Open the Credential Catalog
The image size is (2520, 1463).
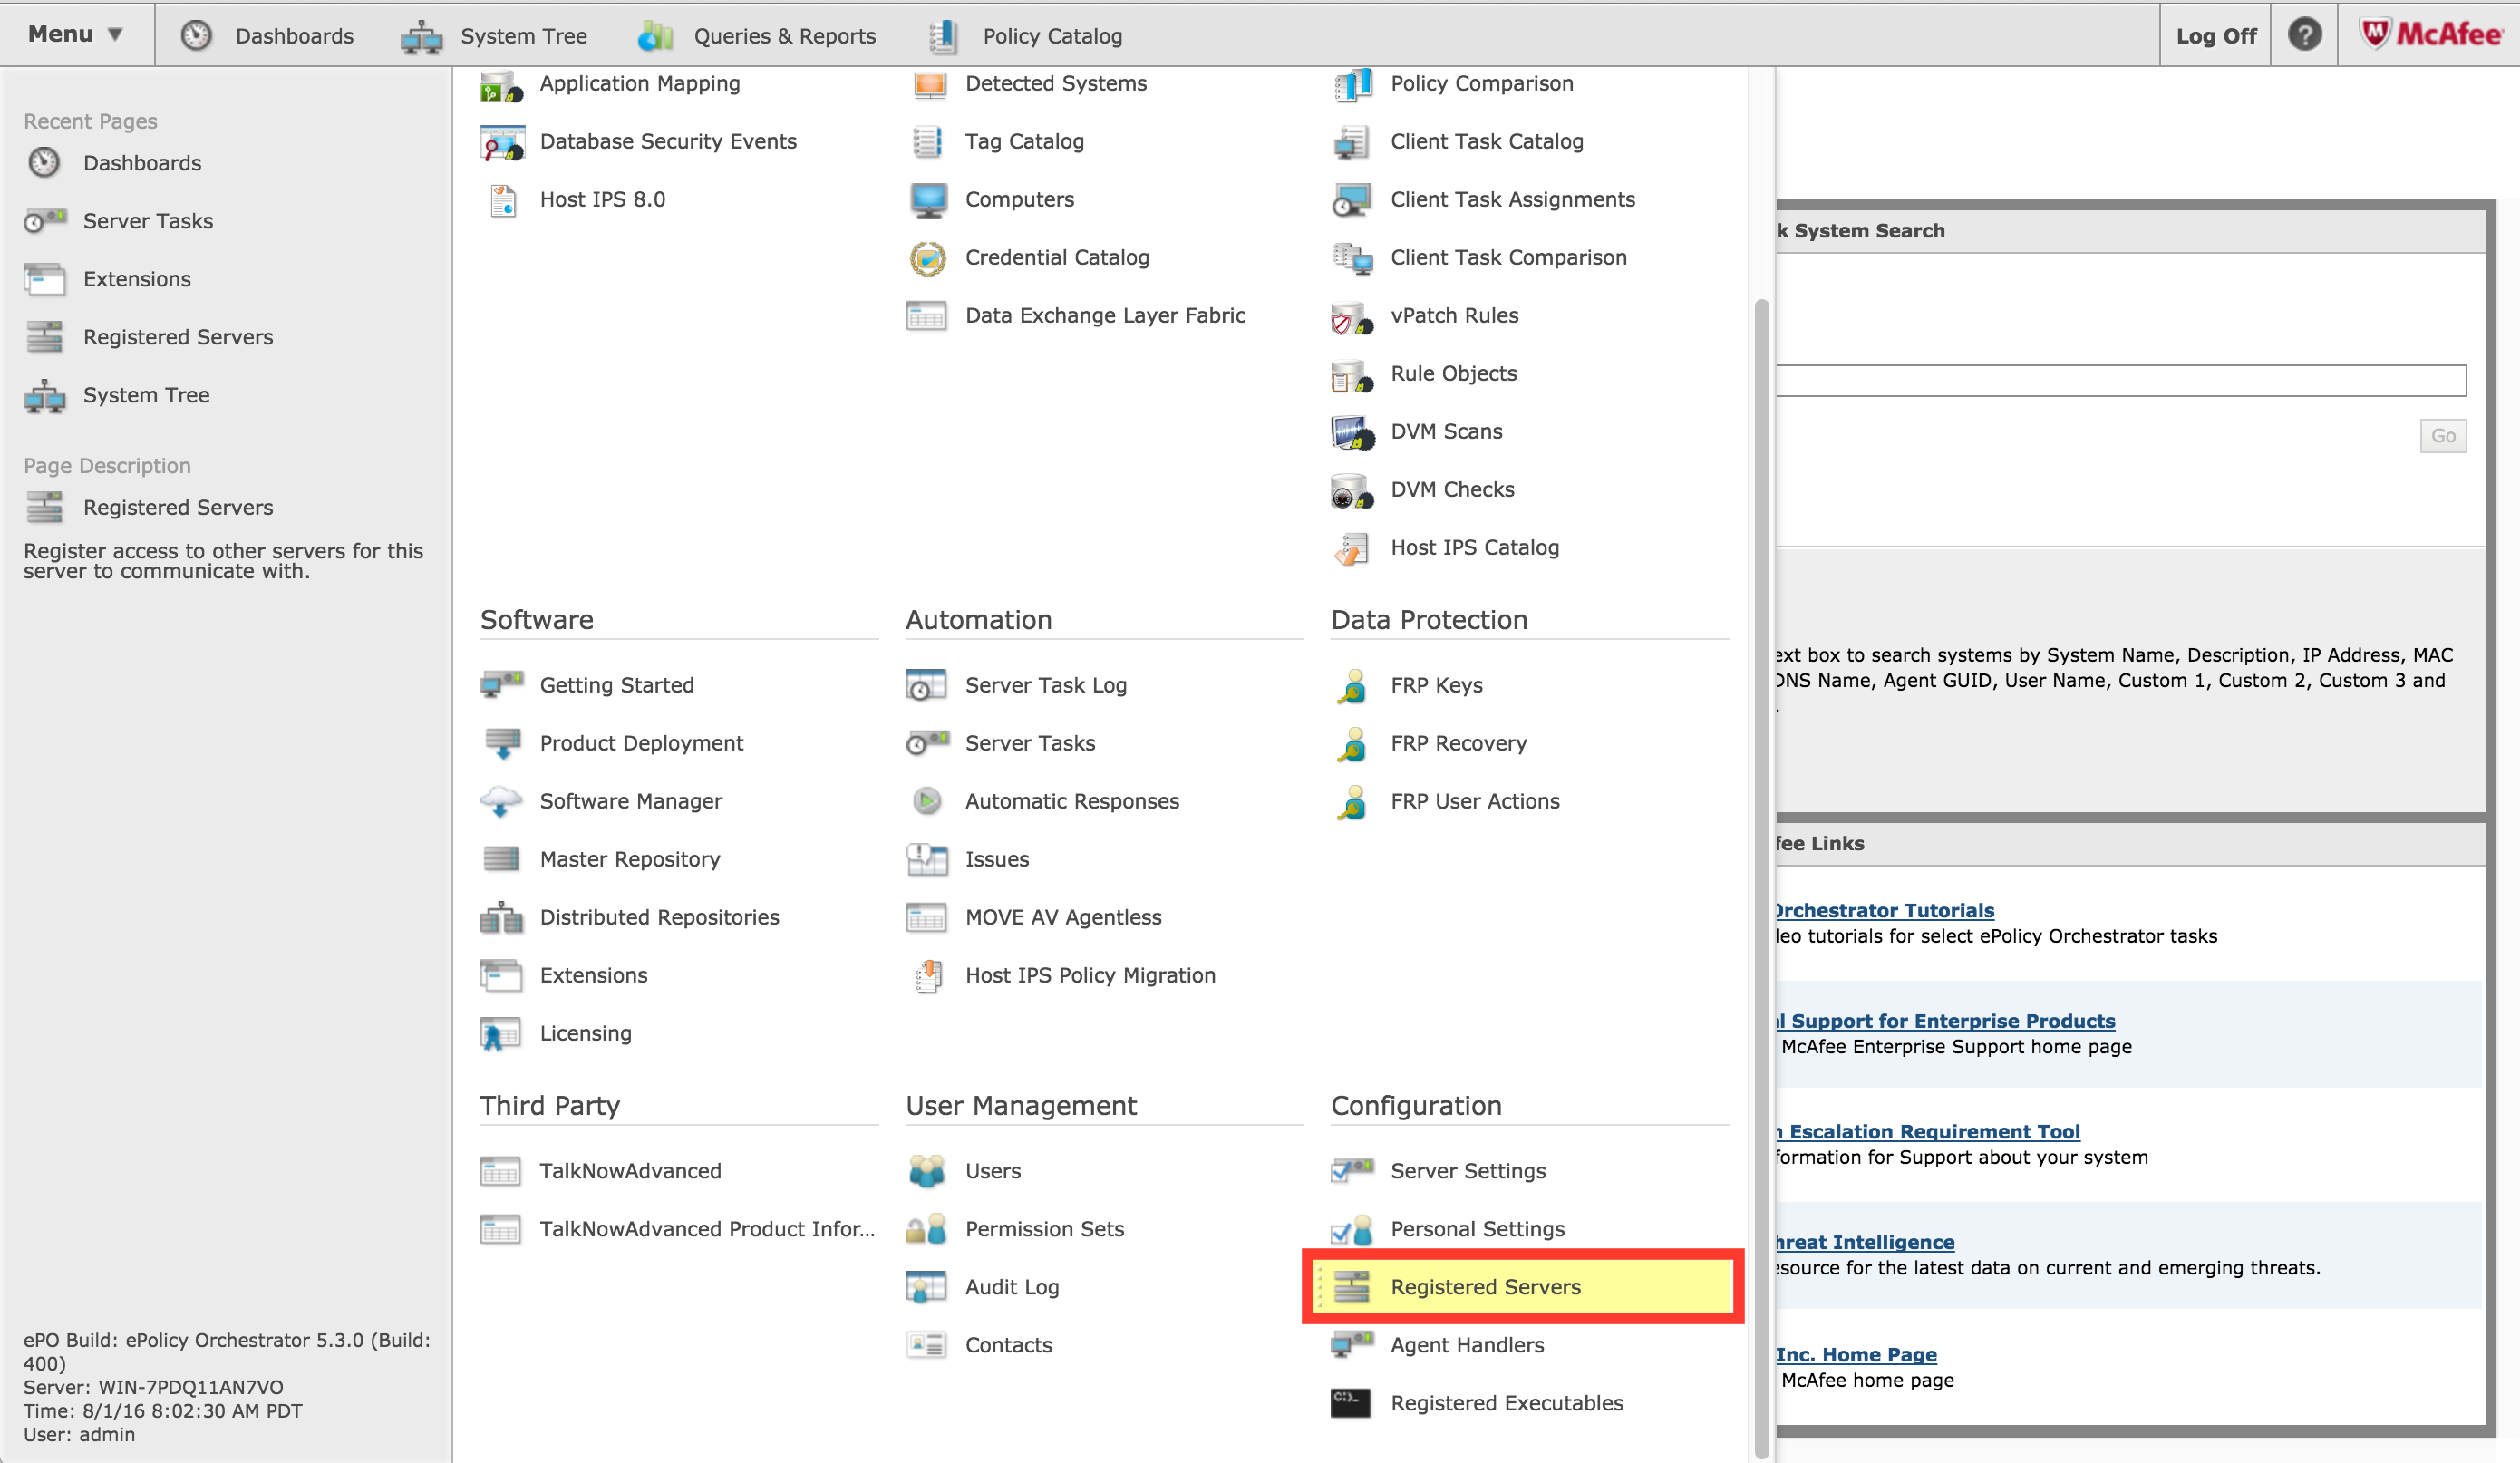[x=1057, y=257]
